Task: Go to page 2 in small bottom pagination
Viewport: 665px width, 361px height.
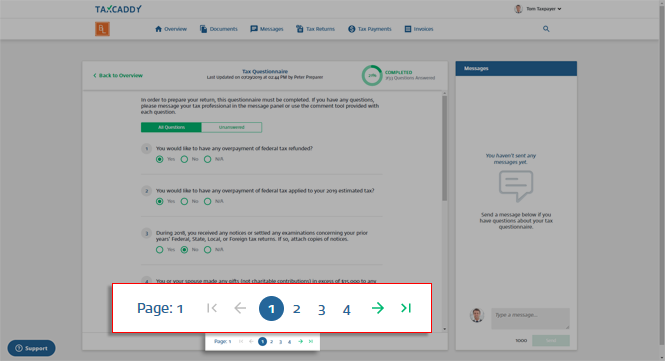Action: 271,341
